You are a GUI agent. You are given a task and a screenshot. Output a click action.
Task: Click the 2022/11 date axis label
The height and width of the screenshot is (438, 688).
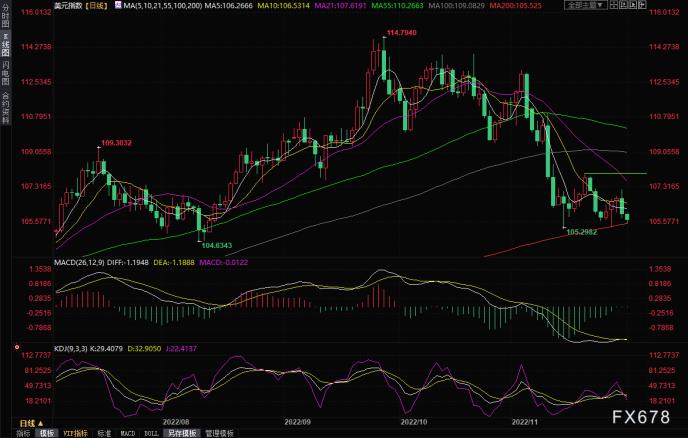tap(525, 422)
